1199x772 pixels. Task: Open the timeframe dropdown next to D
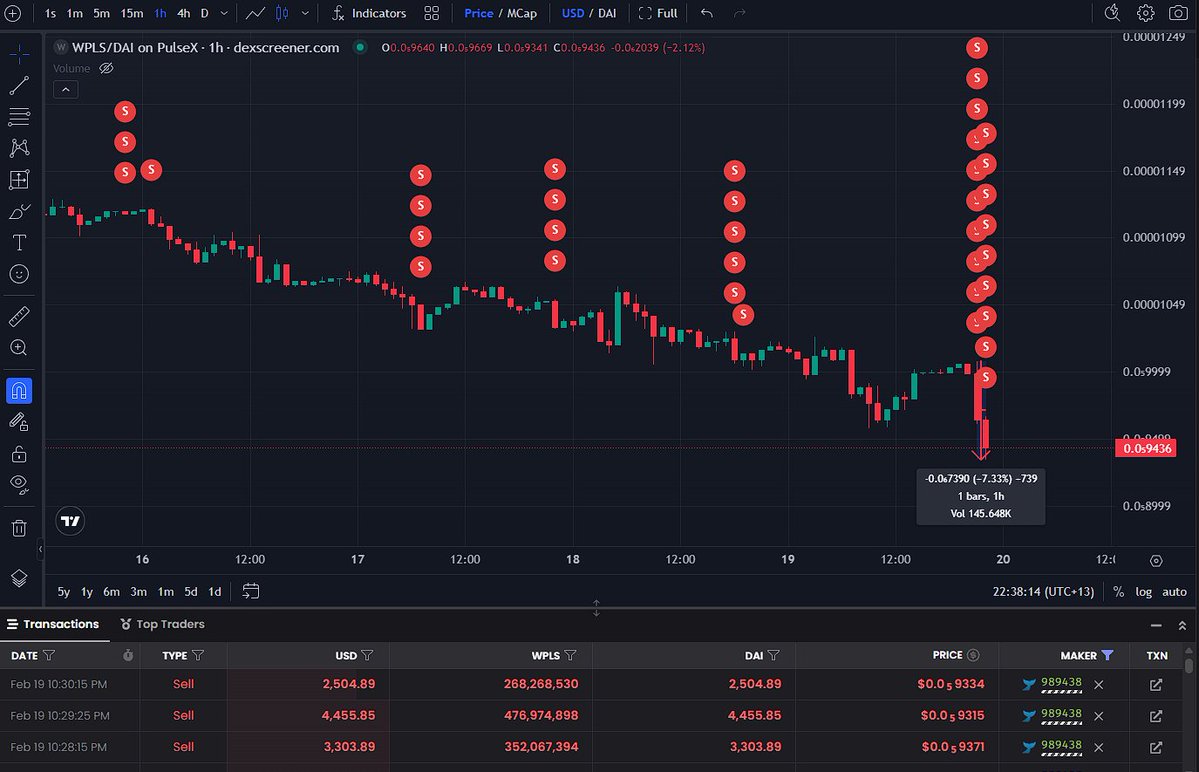click(222, 13)
